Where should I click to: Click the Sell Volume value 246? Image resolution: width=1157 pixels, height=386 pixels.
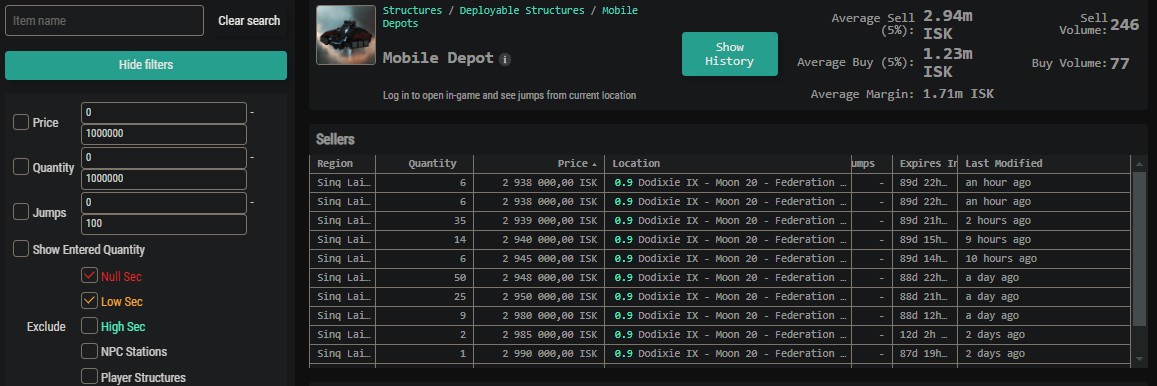pos(1125,24)
